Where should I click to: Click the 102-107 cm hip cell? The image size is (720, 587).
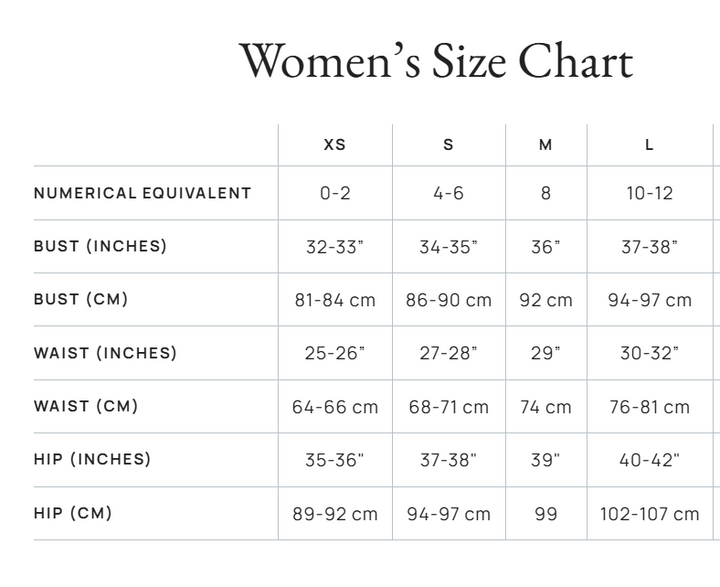(x=650, y=514)
